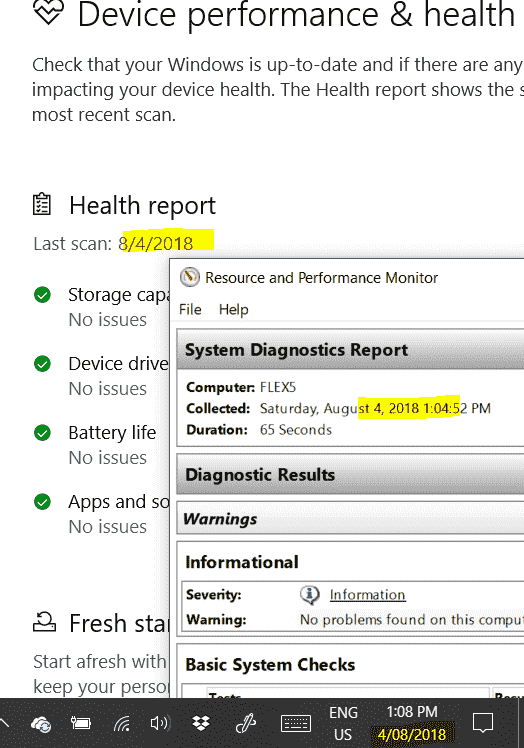Click the Basic System Checks heading
The image size is (524, 748).
point(270,665)
